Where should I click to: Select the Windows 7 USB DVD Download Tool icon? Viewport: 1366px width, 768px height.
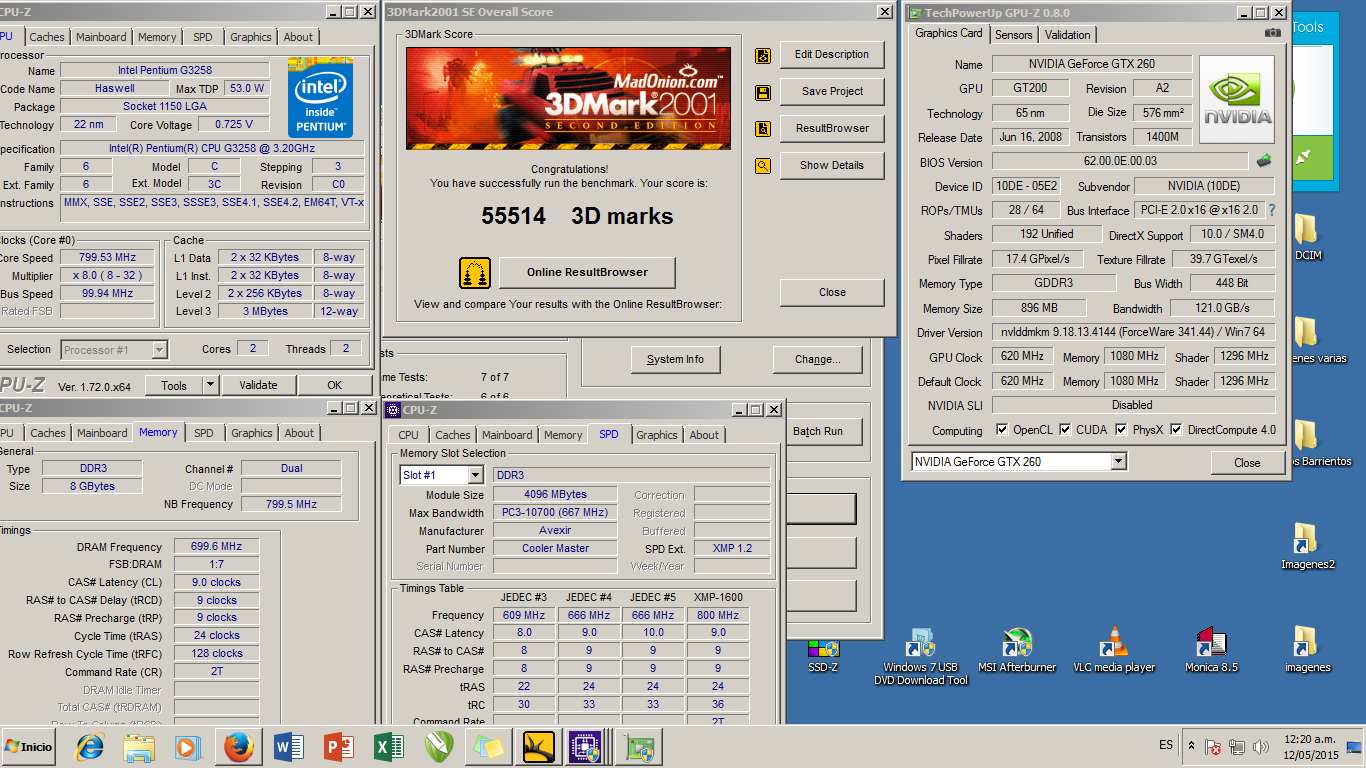(920, 657)
